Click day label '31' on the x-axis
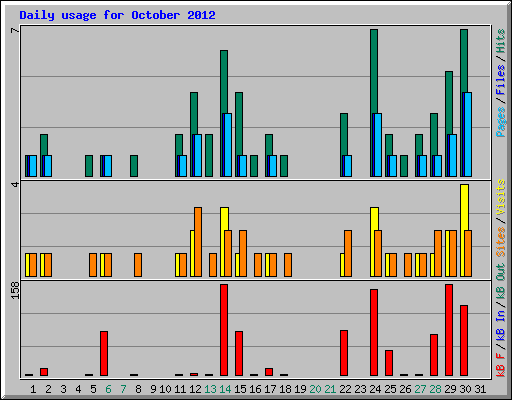Image resolution: width=512 pixels, height=400 pixels. pyautogui.click(x=480, y=389)
